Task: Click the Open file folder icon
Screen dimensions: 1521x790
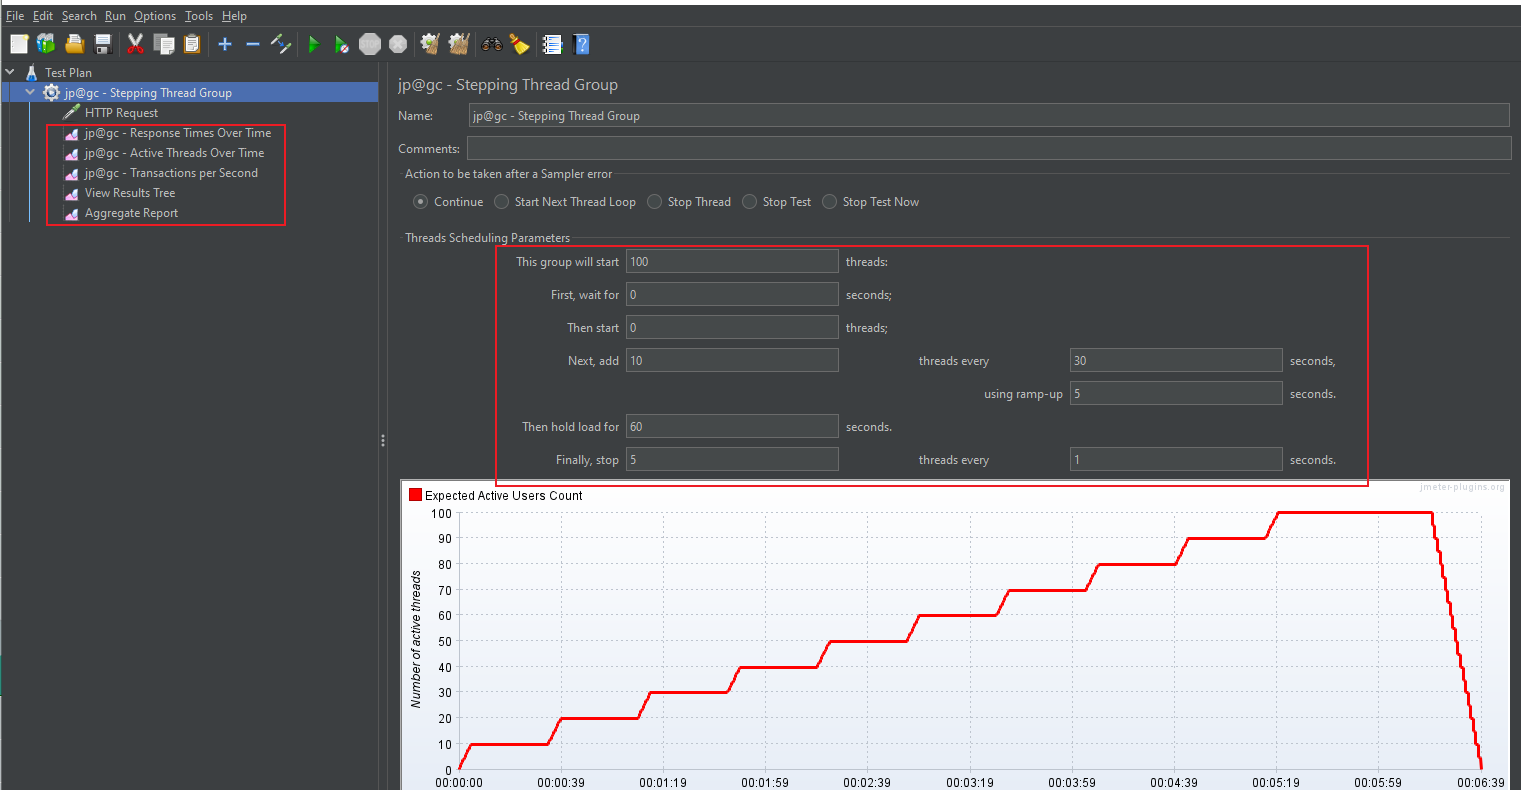Action: [74, 44]
